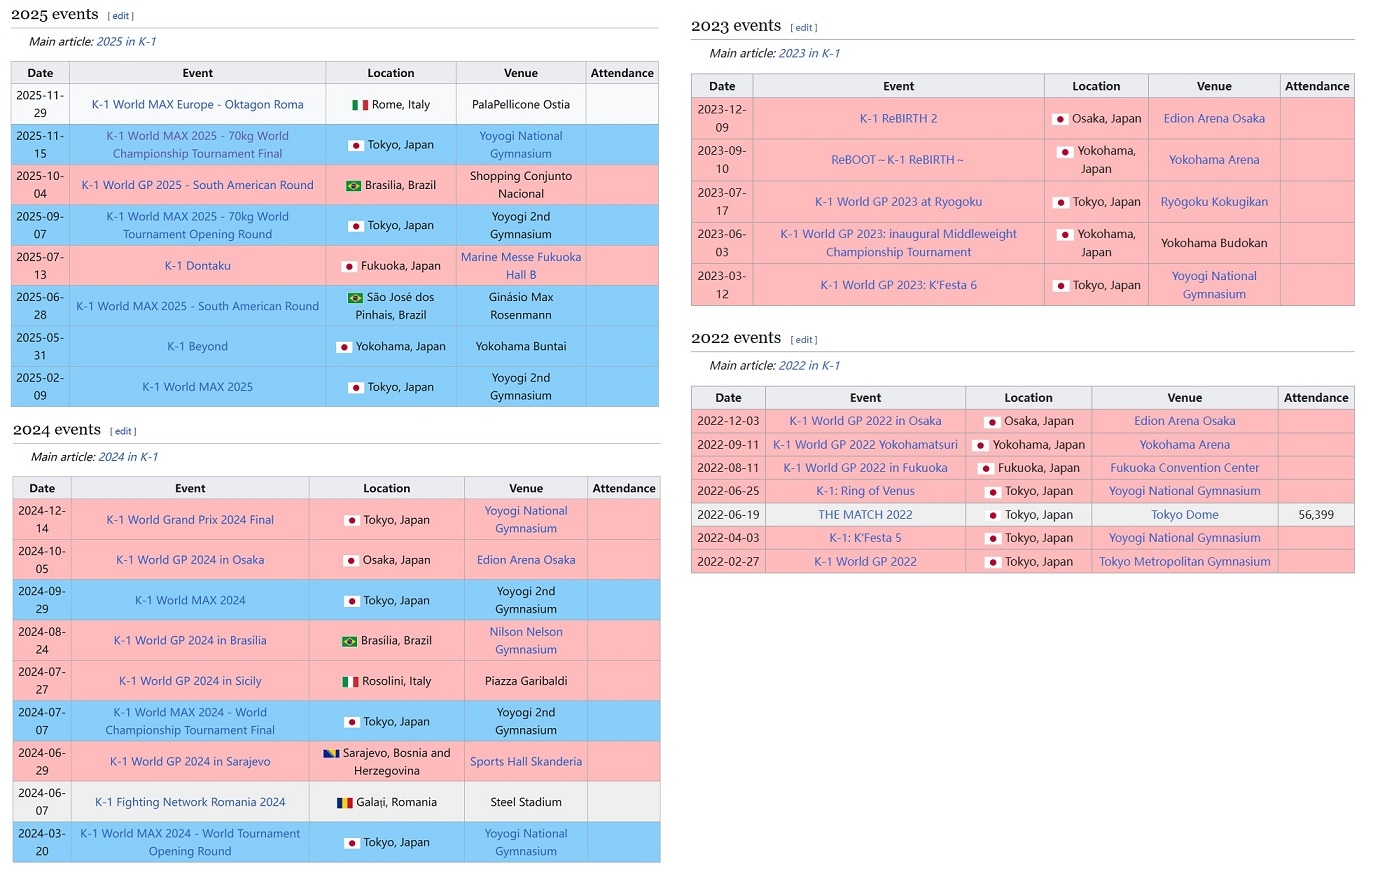Open K-1 World MAX Europe - Oktagon Roma
Screen dimensions: 1387x887
(197, 105)
